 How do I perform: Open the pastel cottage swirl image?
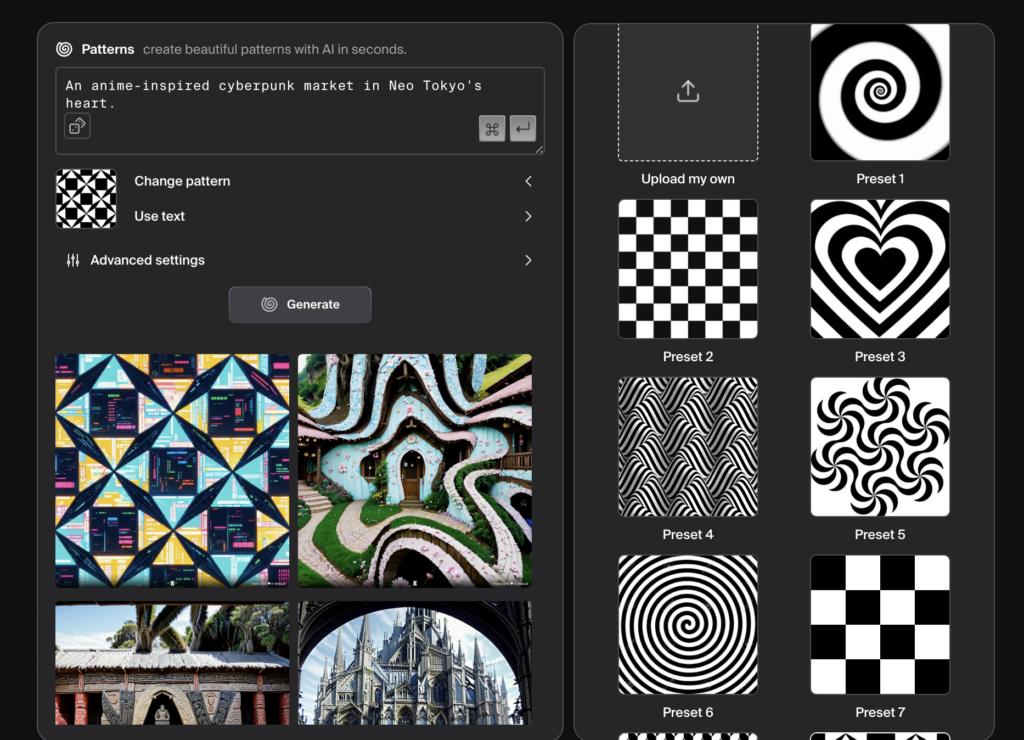click(415, 471)
